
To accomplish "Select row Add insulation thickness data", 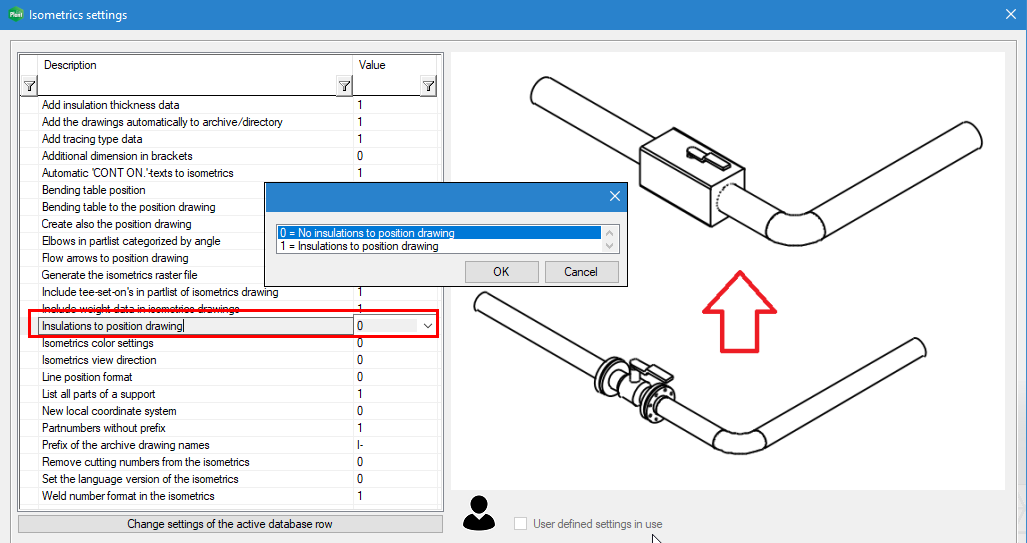I will click(229, 105).
